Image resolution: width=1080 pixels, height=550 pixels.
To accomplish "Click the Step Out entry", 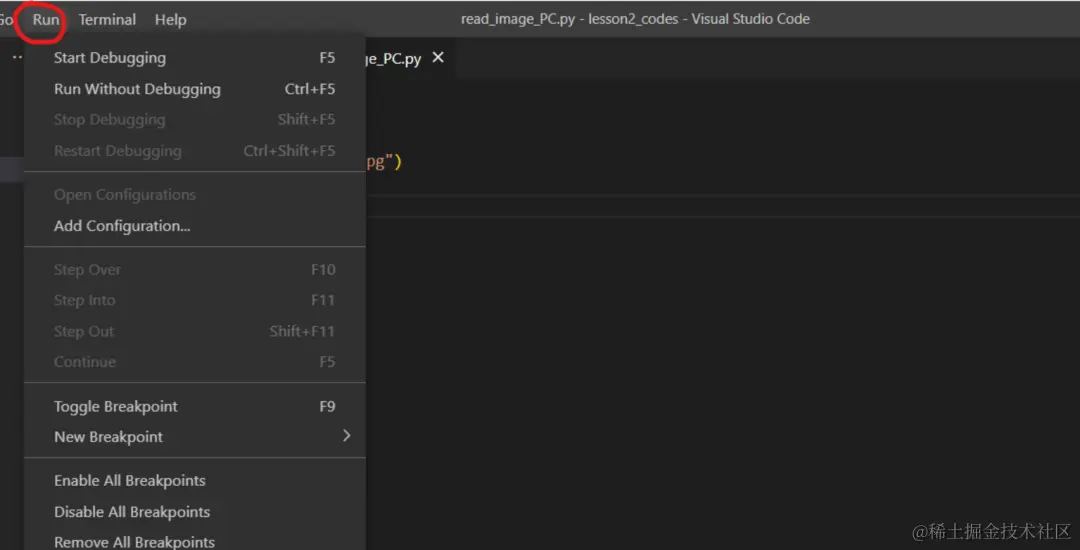I will pyautogui.click(x=195, y=331).
